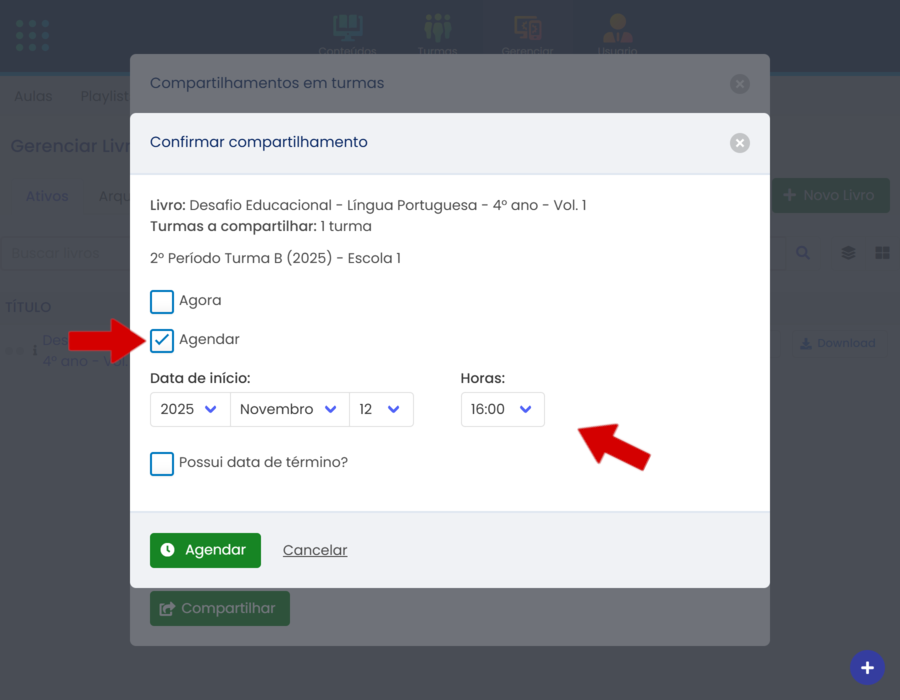Close the Compartilhamentos em turmas dialog
Viewport: 900px width, 700px height.
[739, 84]
